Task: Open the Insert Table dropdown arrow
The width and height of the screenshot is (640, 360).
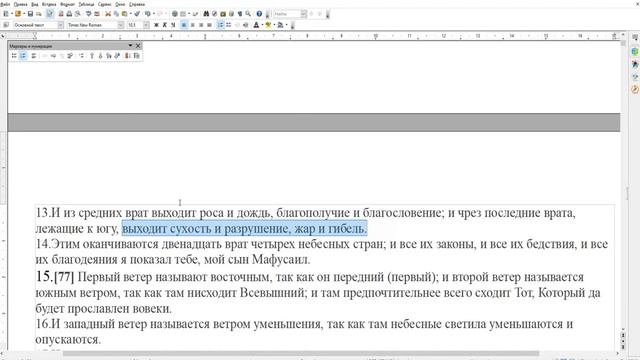Action: [189, 14]
